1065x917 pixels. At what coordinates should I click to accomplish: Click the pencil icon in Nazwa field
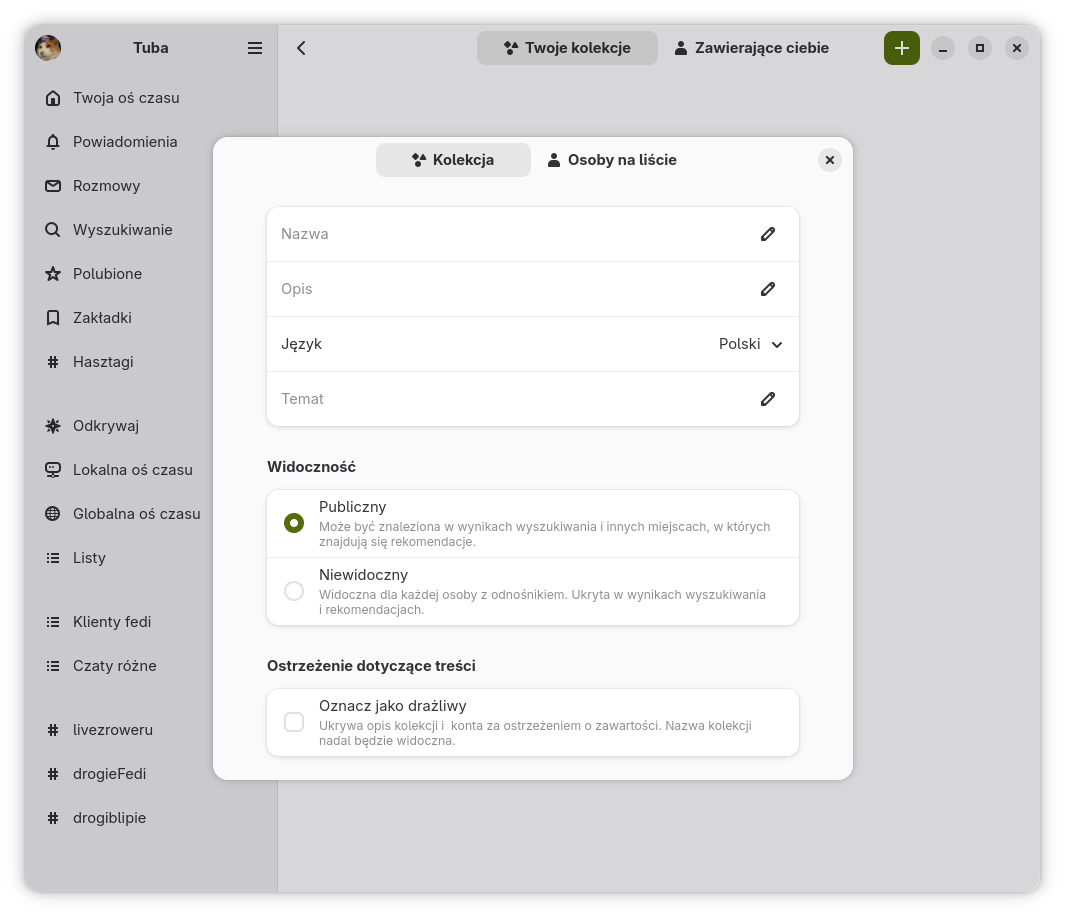point(768,234)
